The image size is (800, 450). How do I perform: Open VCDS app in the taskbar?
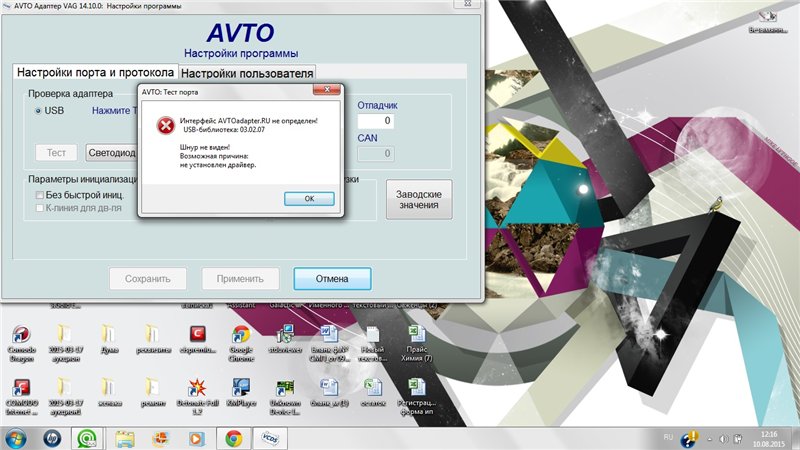(270, 437)
